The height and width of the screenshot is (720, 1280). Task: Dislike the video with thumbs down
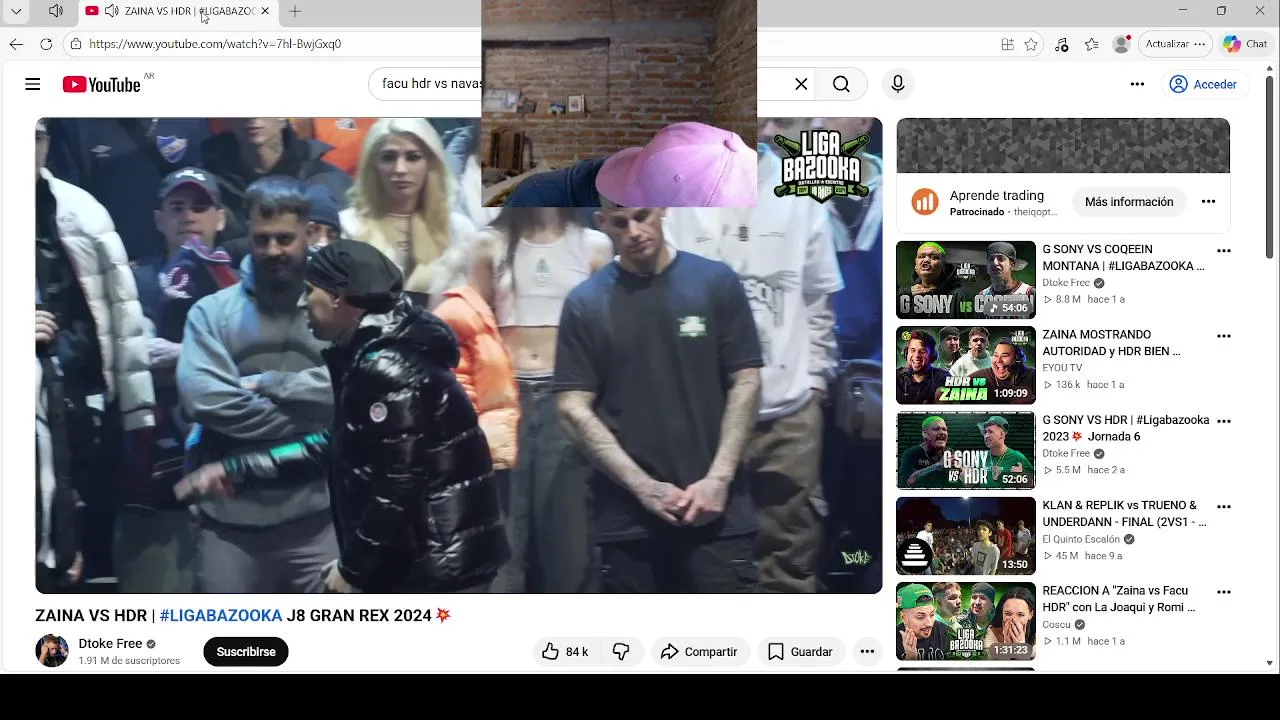pyautogui.click(x=621, y=651)
